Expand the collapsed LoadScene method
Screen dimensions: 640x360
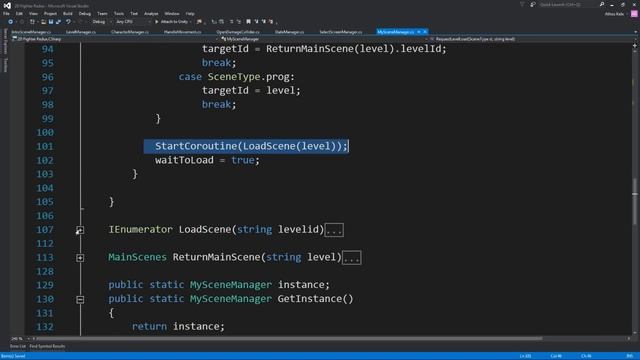[80, 230]
